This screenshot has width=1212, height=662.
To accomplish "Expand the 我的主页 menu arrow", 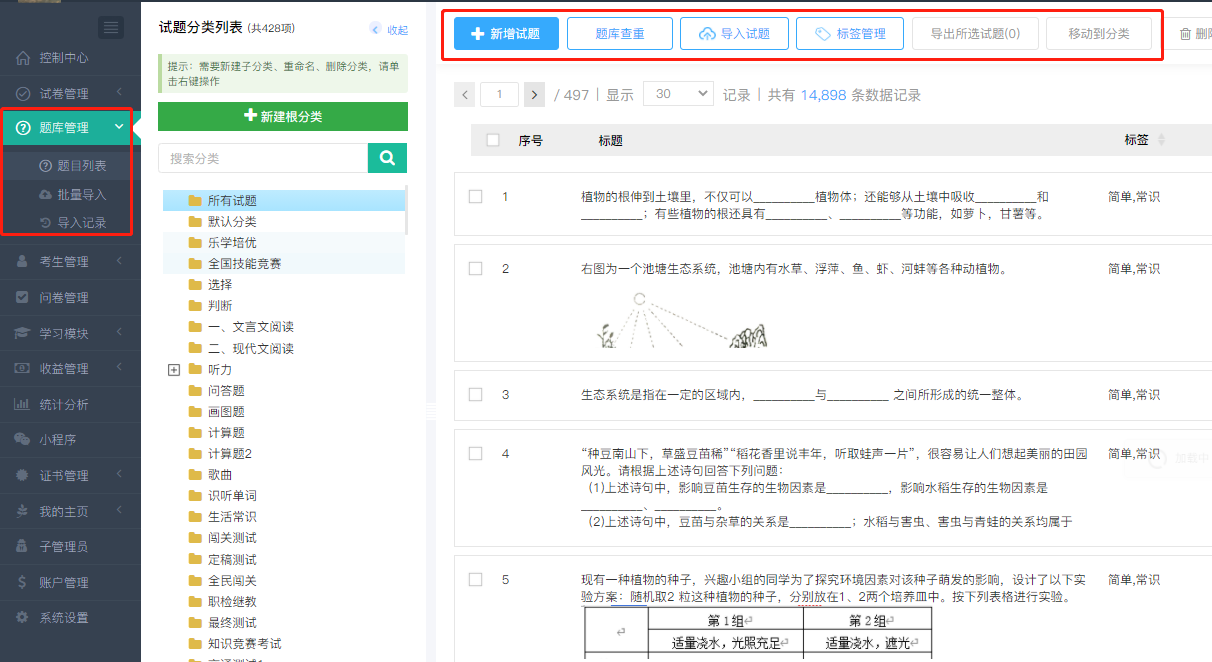I will point(119,511).
